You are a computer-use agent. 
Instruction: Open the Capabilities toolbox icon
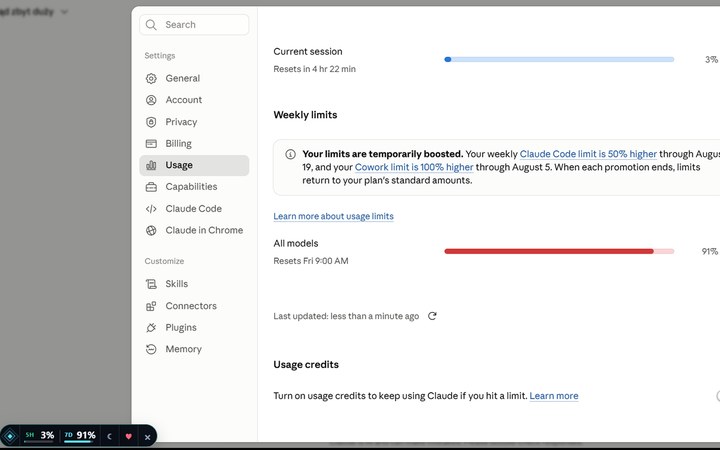click(151, 187)
